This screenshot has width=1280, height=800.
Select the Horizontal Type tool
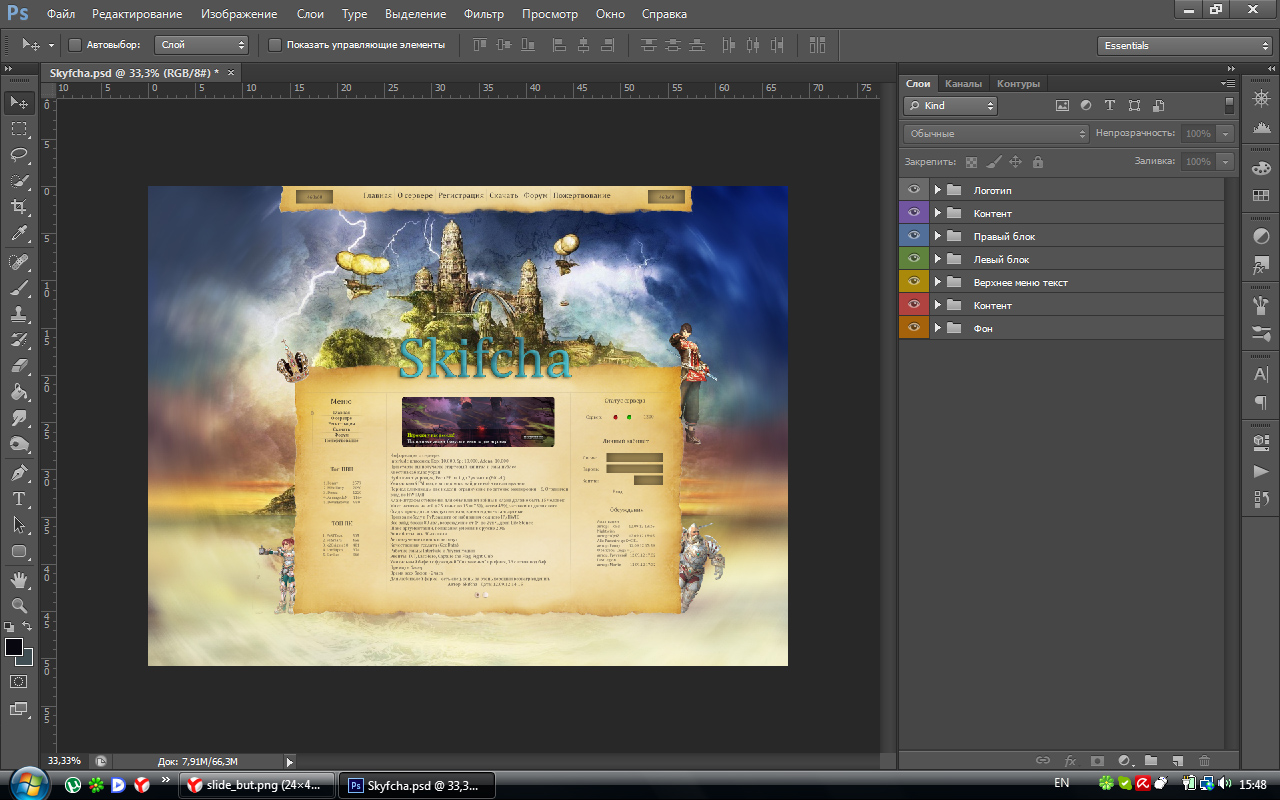pyautogui.click(x=19, y=499)
